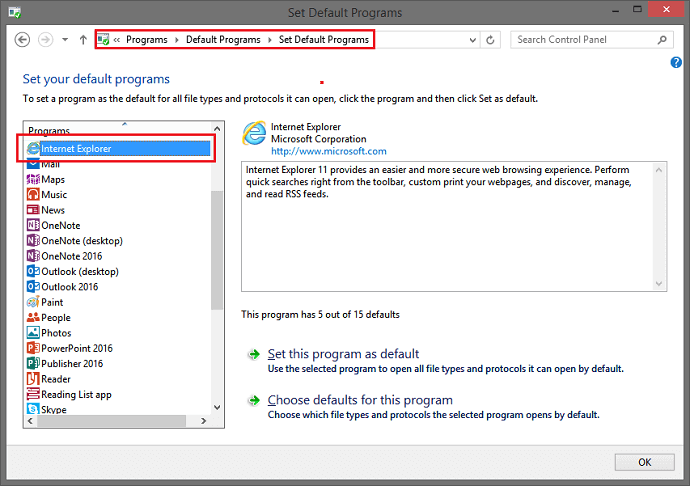The height and width of the screenshot is (486, 690).
Task: Click the search magnifier icon
Action: point(662,40)
